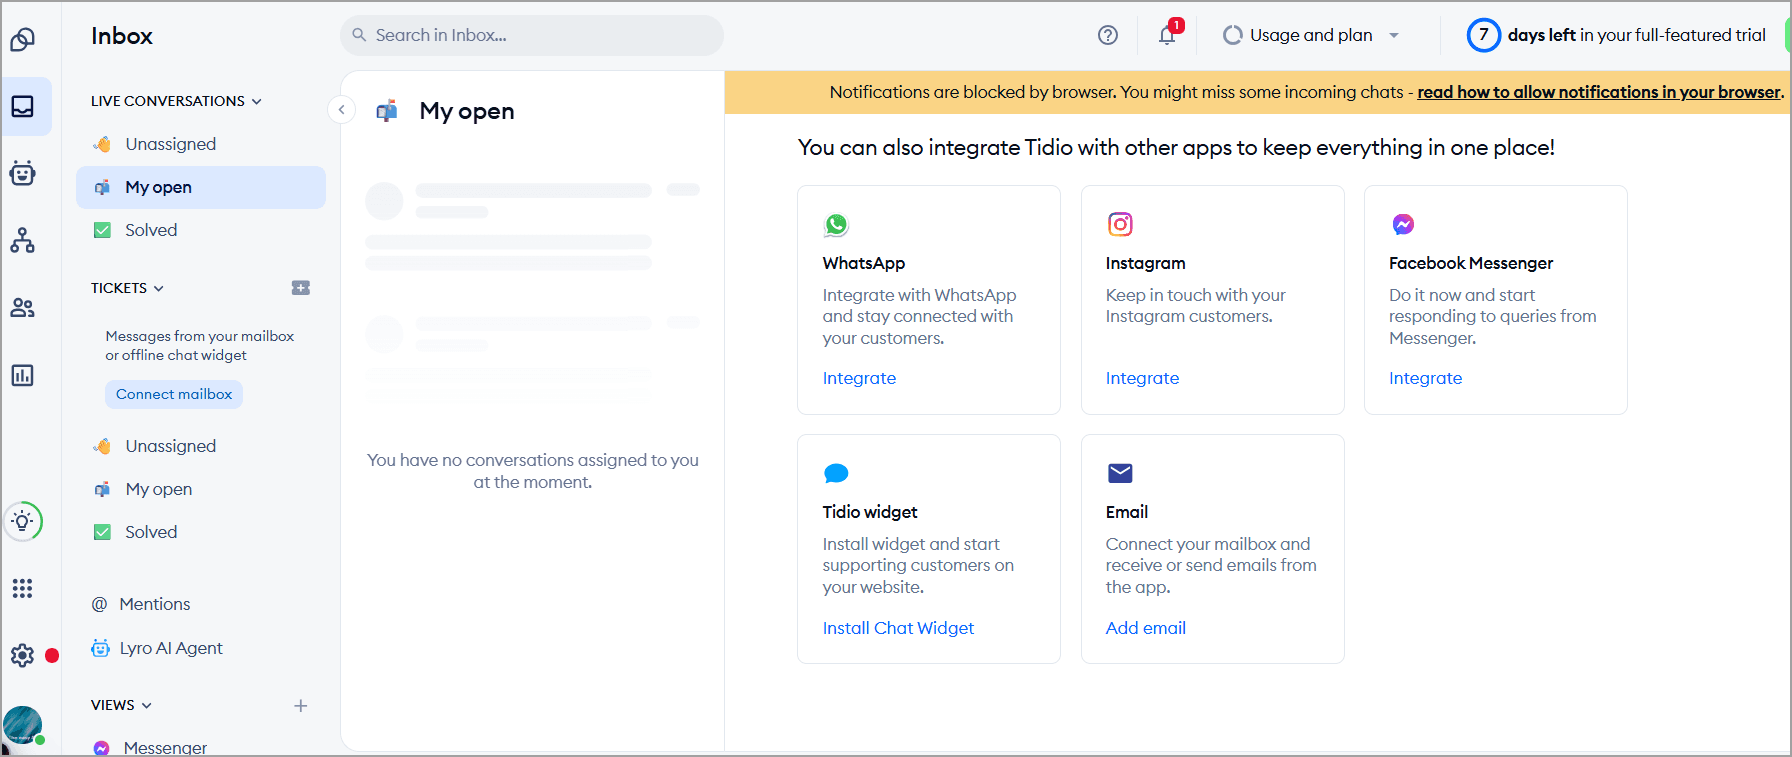Collapse the VIEWS section
The image size is (1792, 757).
(x=121, y=705)
